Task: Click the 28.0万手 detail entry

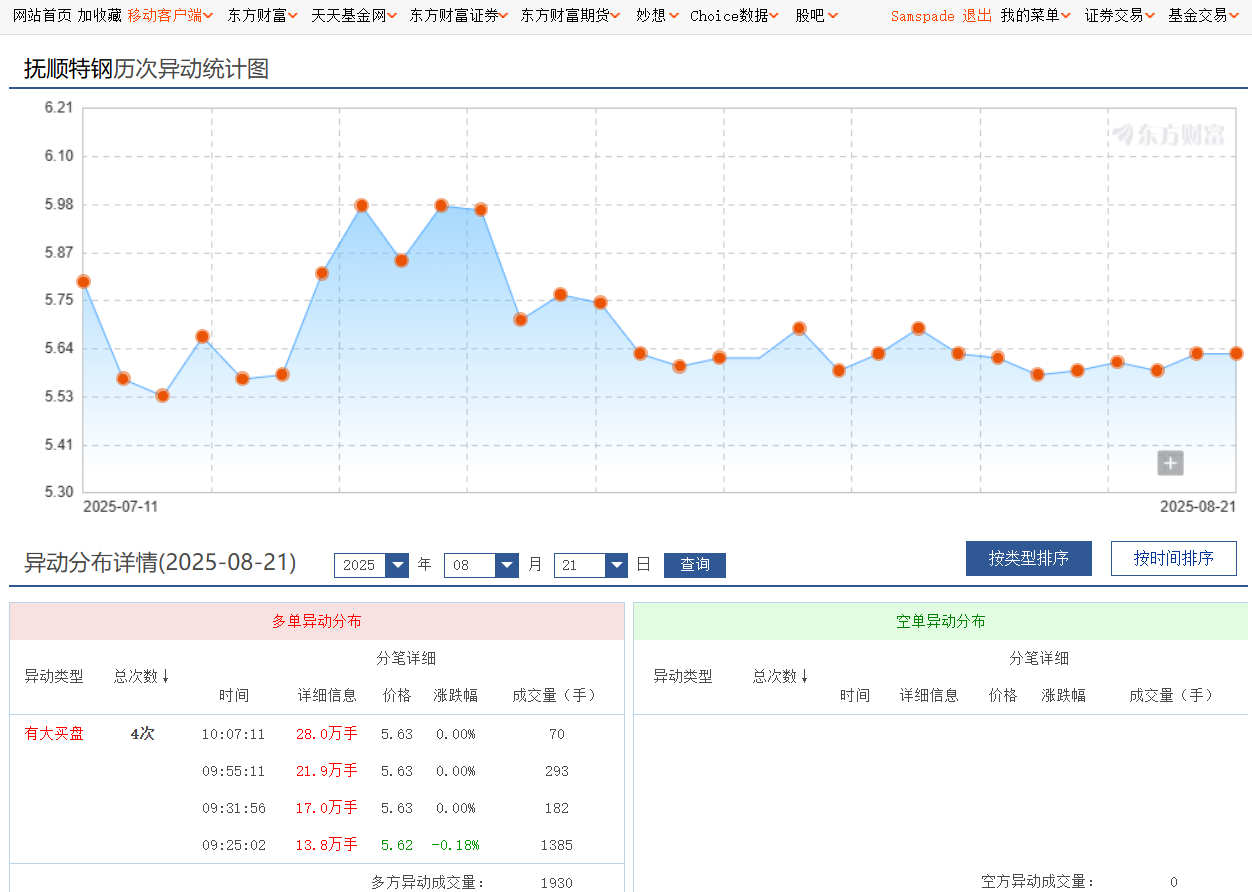Action: tap(326, 734)
